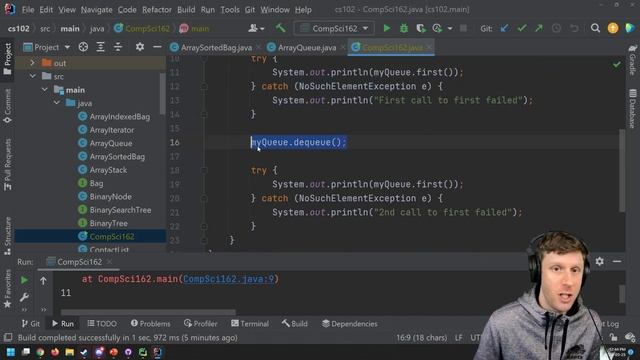Open the Git tool window button
Viewport: 640px width, 360px height.
31,324
